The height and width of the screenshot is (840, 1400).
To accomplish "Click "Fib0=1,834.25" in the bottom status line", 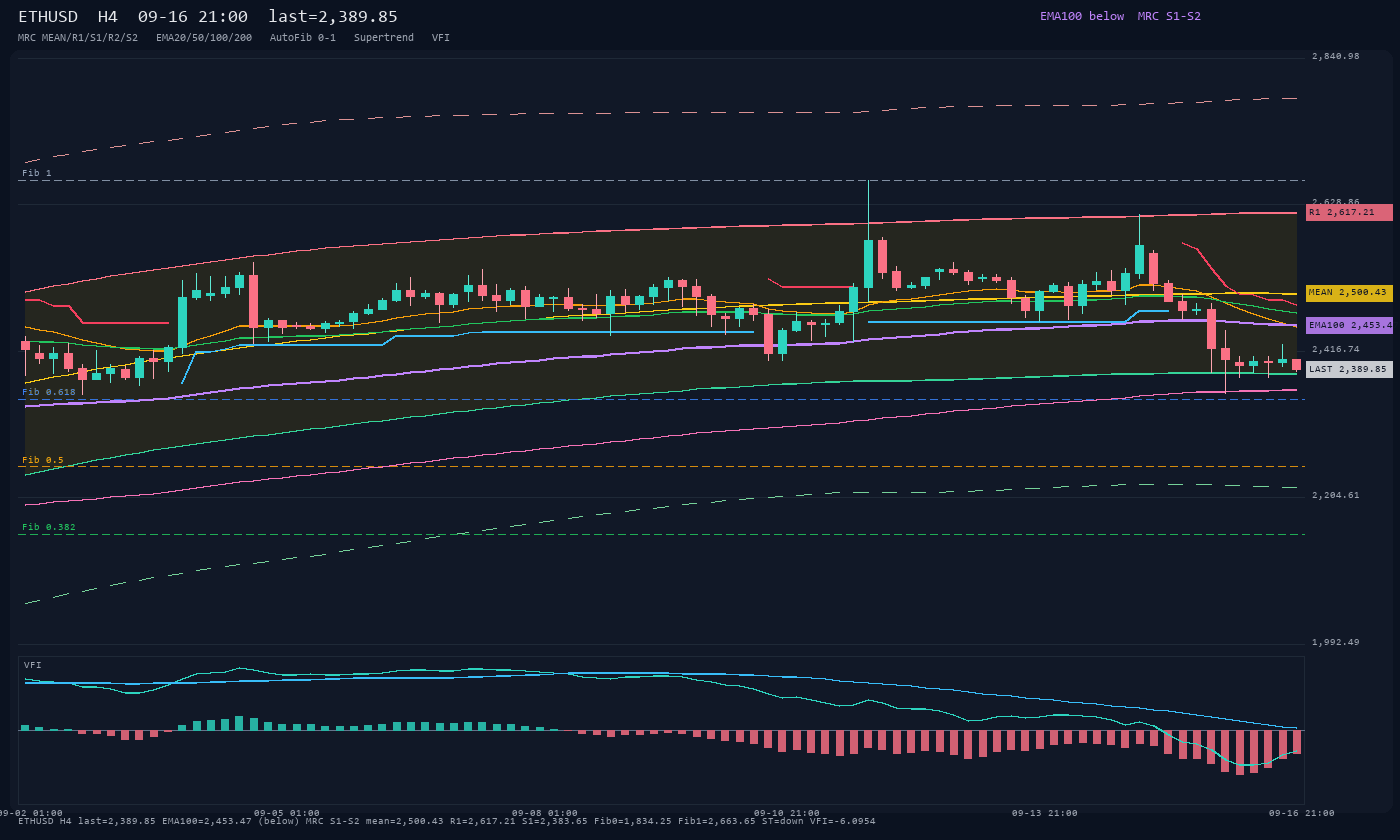I will [x=636, y=821].
